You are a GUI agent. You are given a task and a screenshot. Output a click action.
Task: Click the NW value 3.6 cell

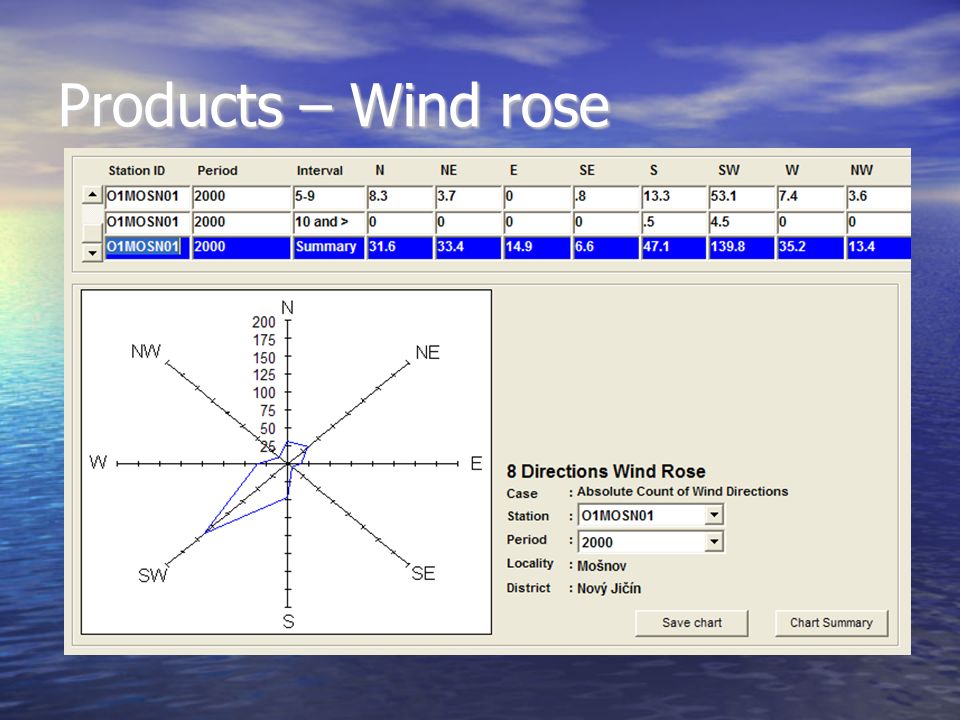click(x=879, y=197)
